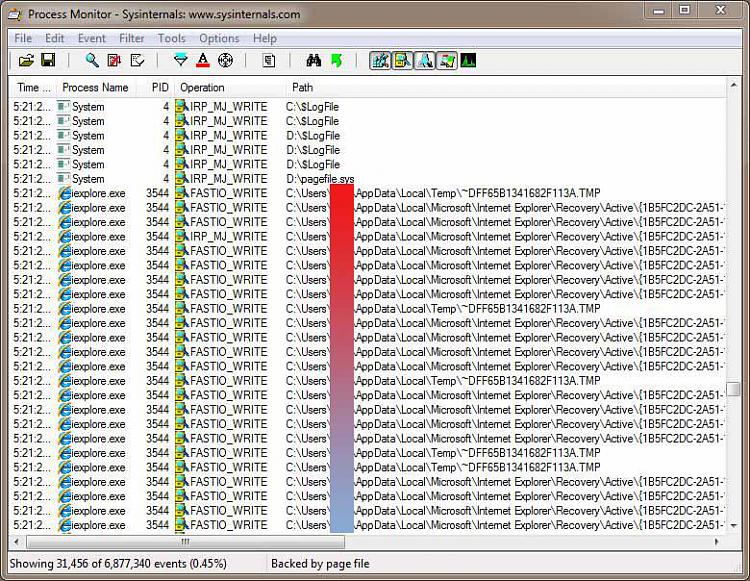Click the Operation column header
This screenshot has width=750, height=581.
[230, 88]
